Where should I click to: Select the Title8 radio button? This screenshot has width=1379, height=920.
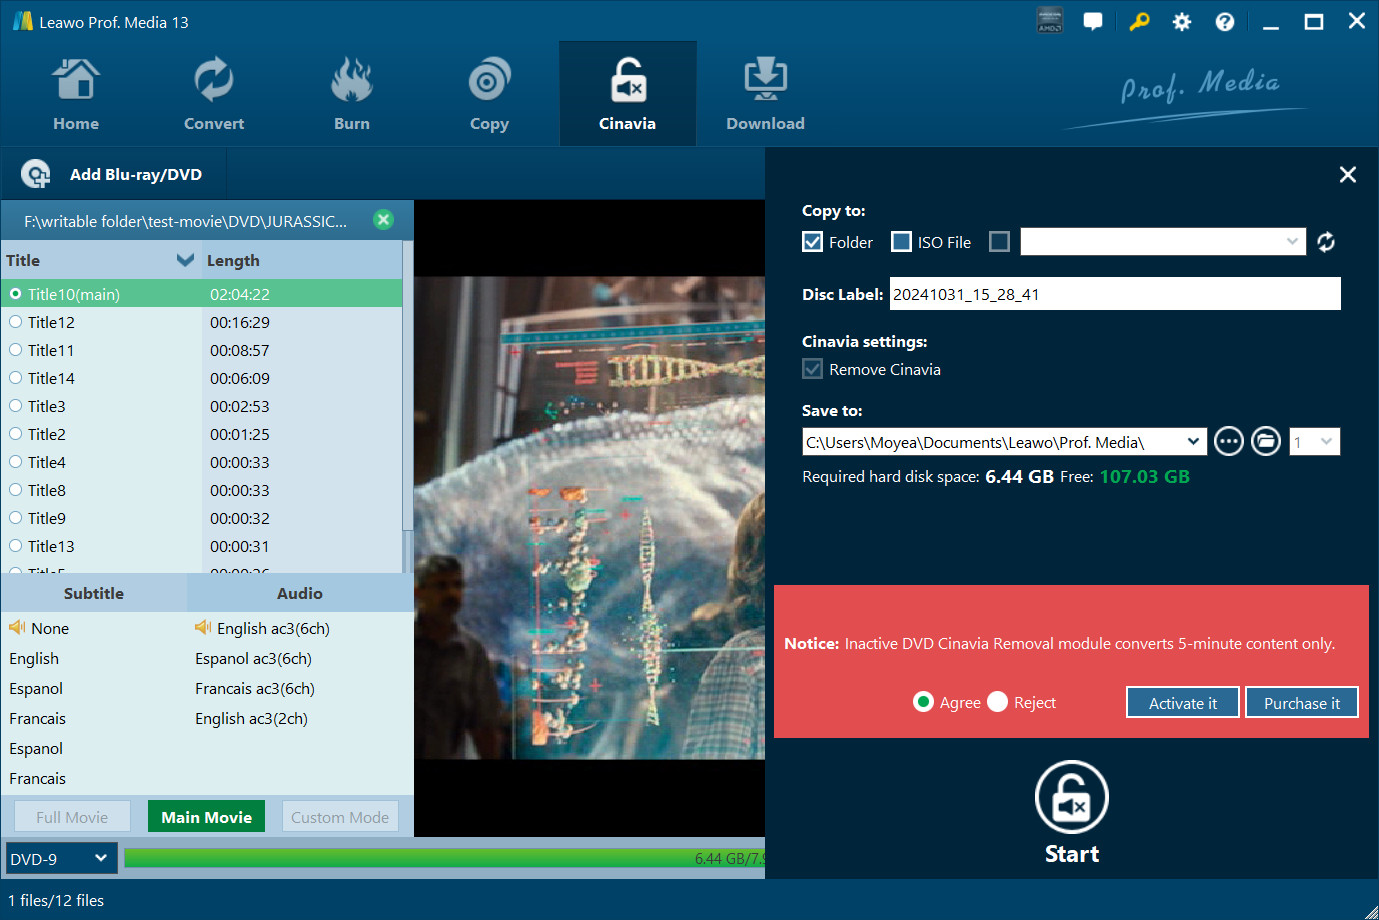[15, 490]
